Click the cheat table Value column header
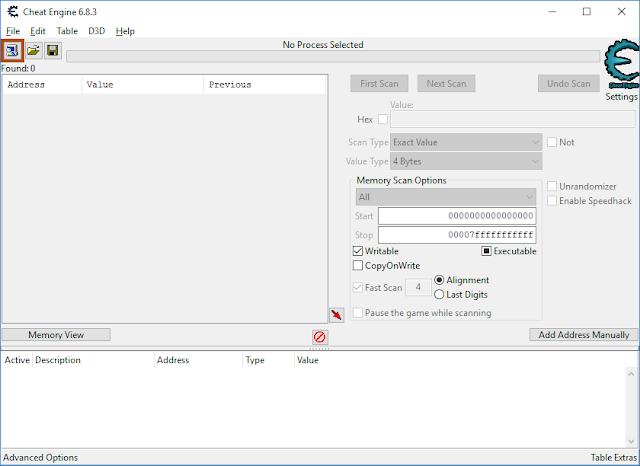Viewport: 640px width, 466px height. click(x=308, y=360)
